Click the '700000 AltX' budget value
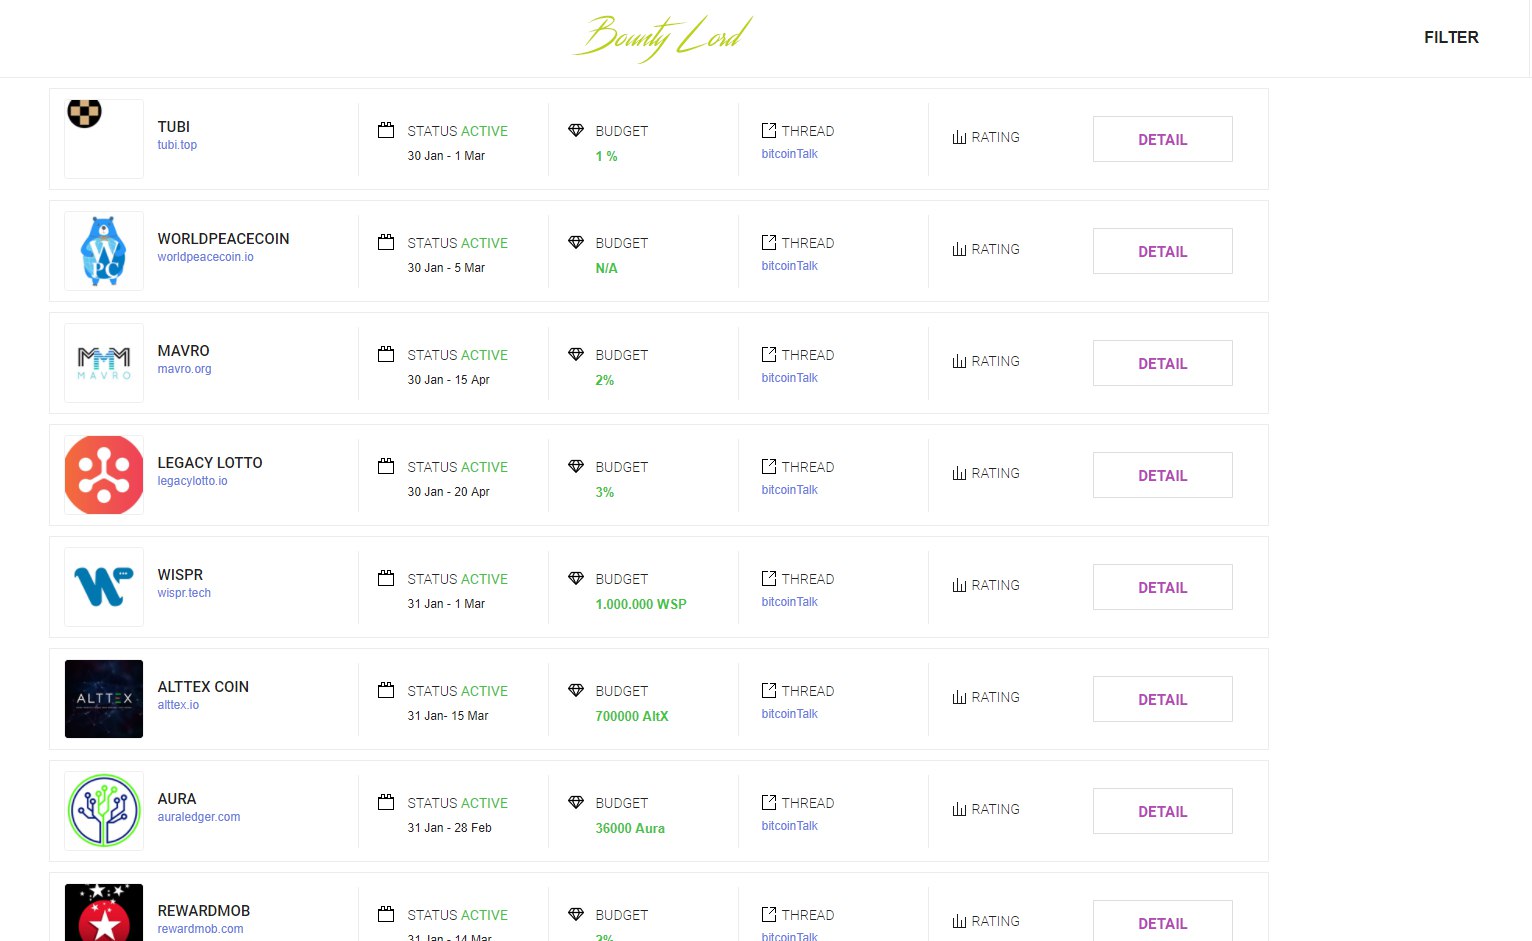Image resolution: width=1532 pixels, height=941 pixels. [x=632, y=716]
